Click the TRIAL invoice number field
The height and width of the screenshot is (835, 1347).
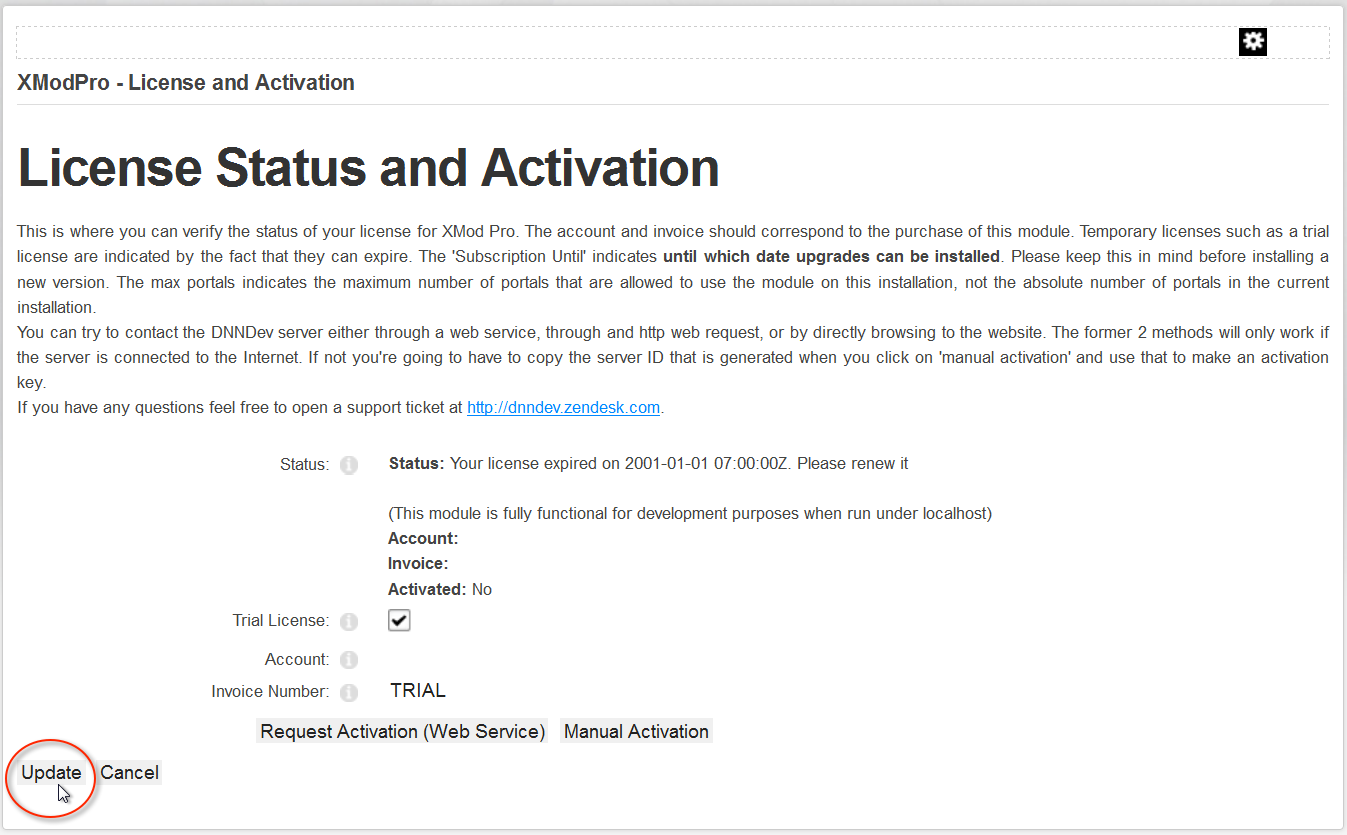point(418,690)
